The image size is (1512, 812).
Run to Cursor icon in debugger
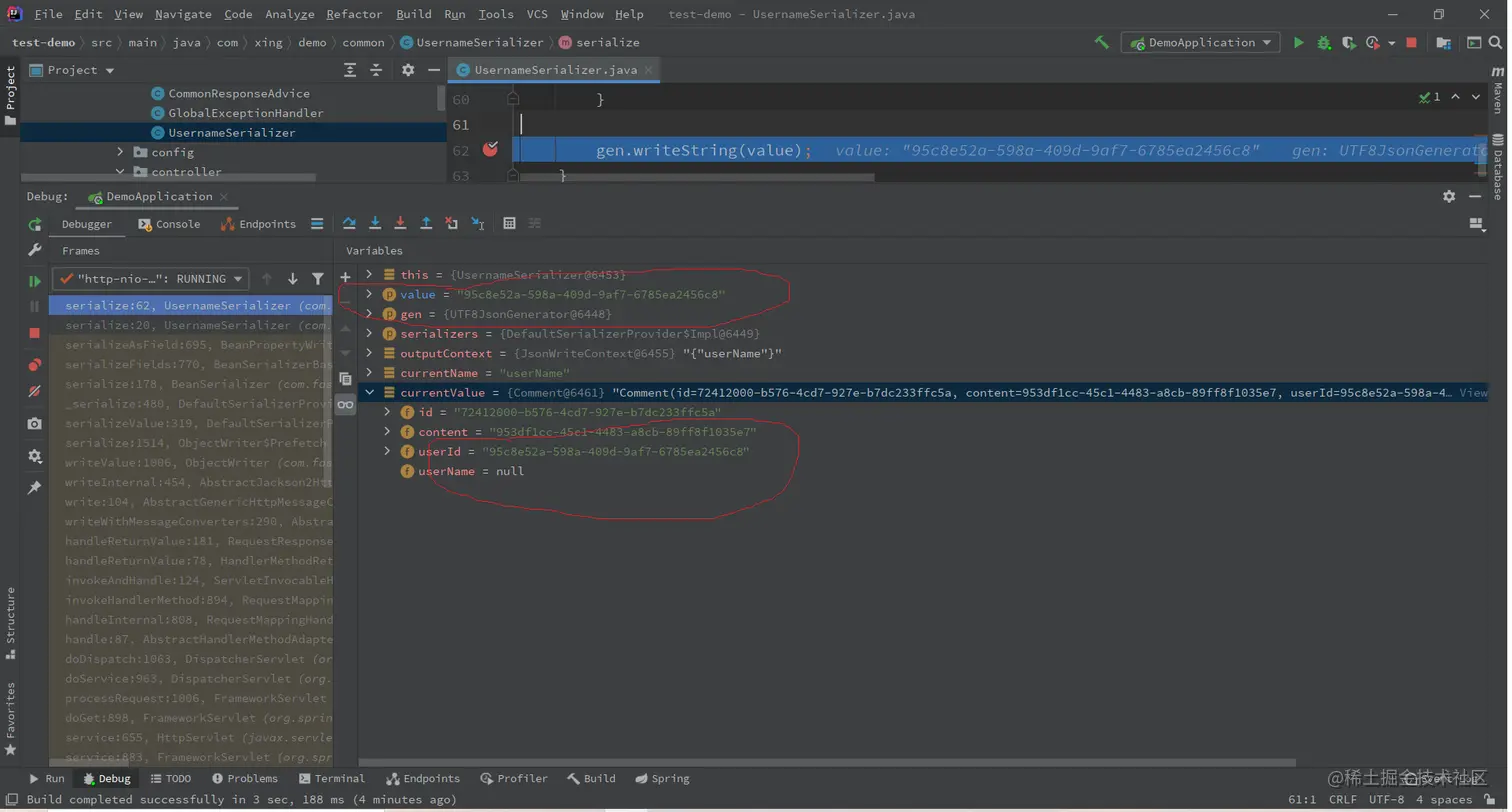click(x=478, y=224)
